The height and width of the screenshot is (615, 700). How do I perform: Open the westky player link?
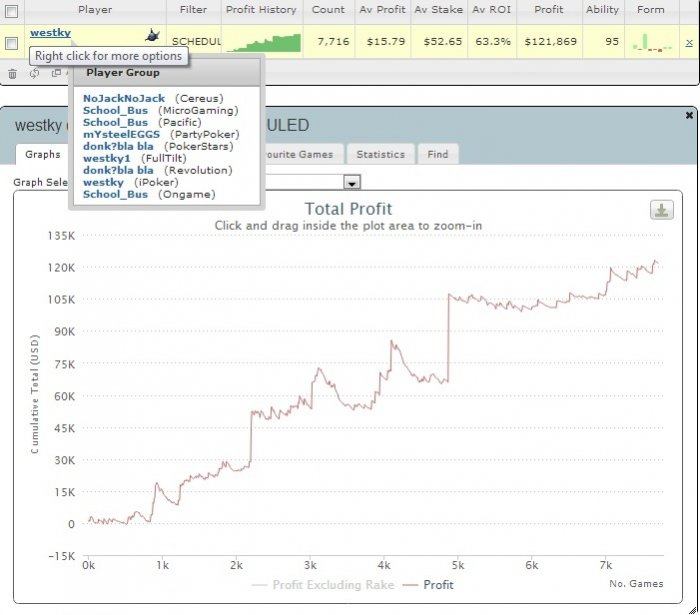(50, 33)
